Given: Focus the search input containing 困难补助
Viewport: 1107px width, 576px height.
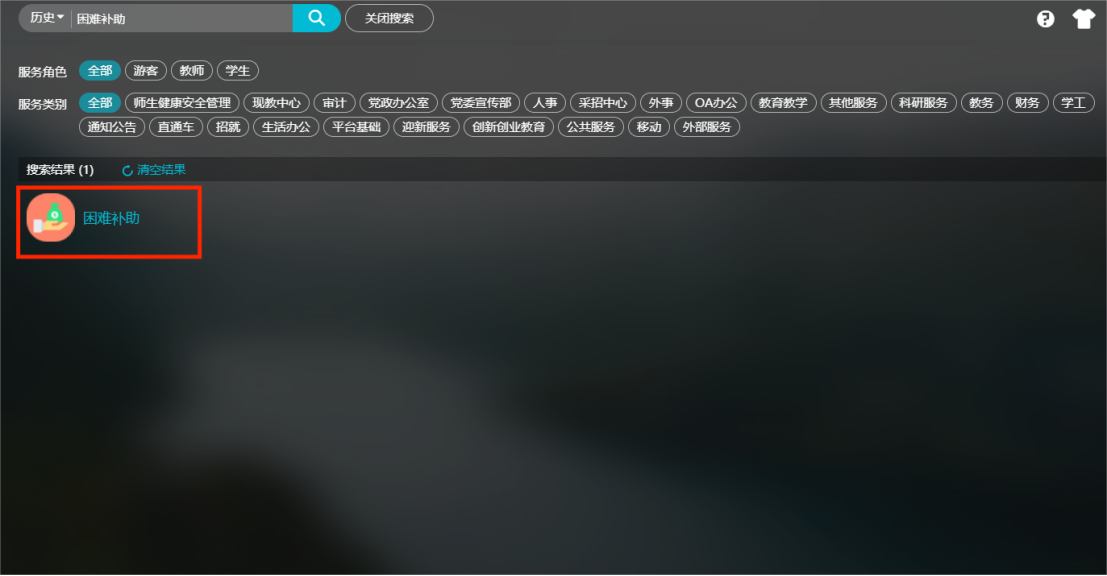Looking at the screenshot, I should click(x=180, y=19).
